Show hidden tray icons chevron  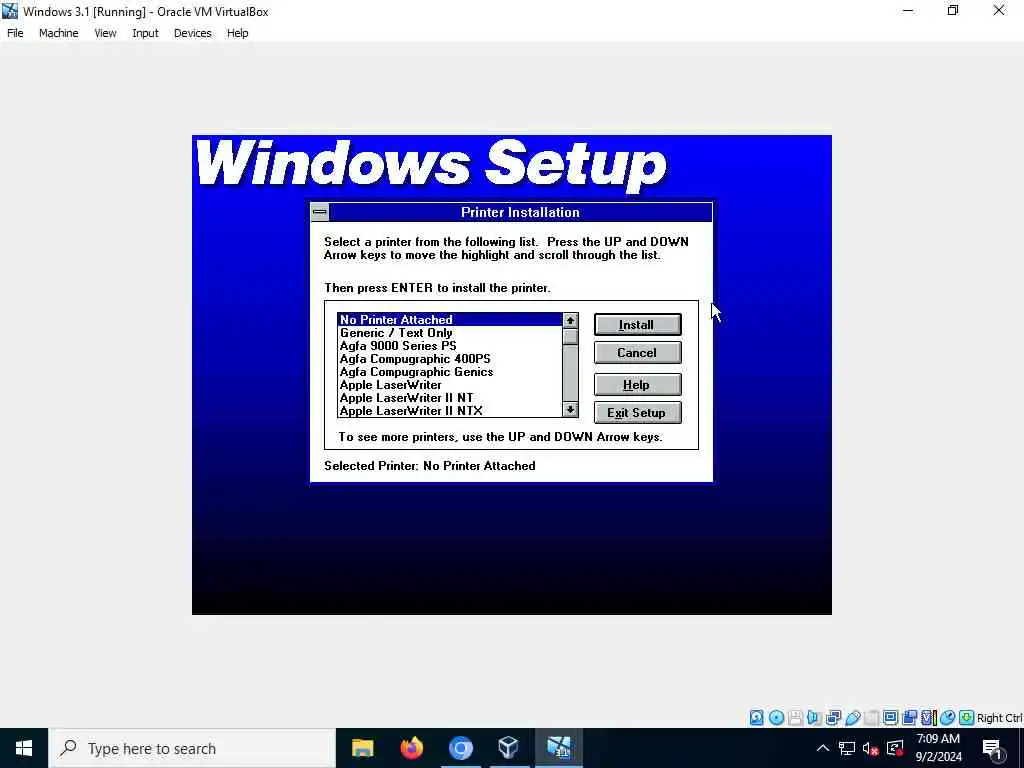click(x=823, y=748)
